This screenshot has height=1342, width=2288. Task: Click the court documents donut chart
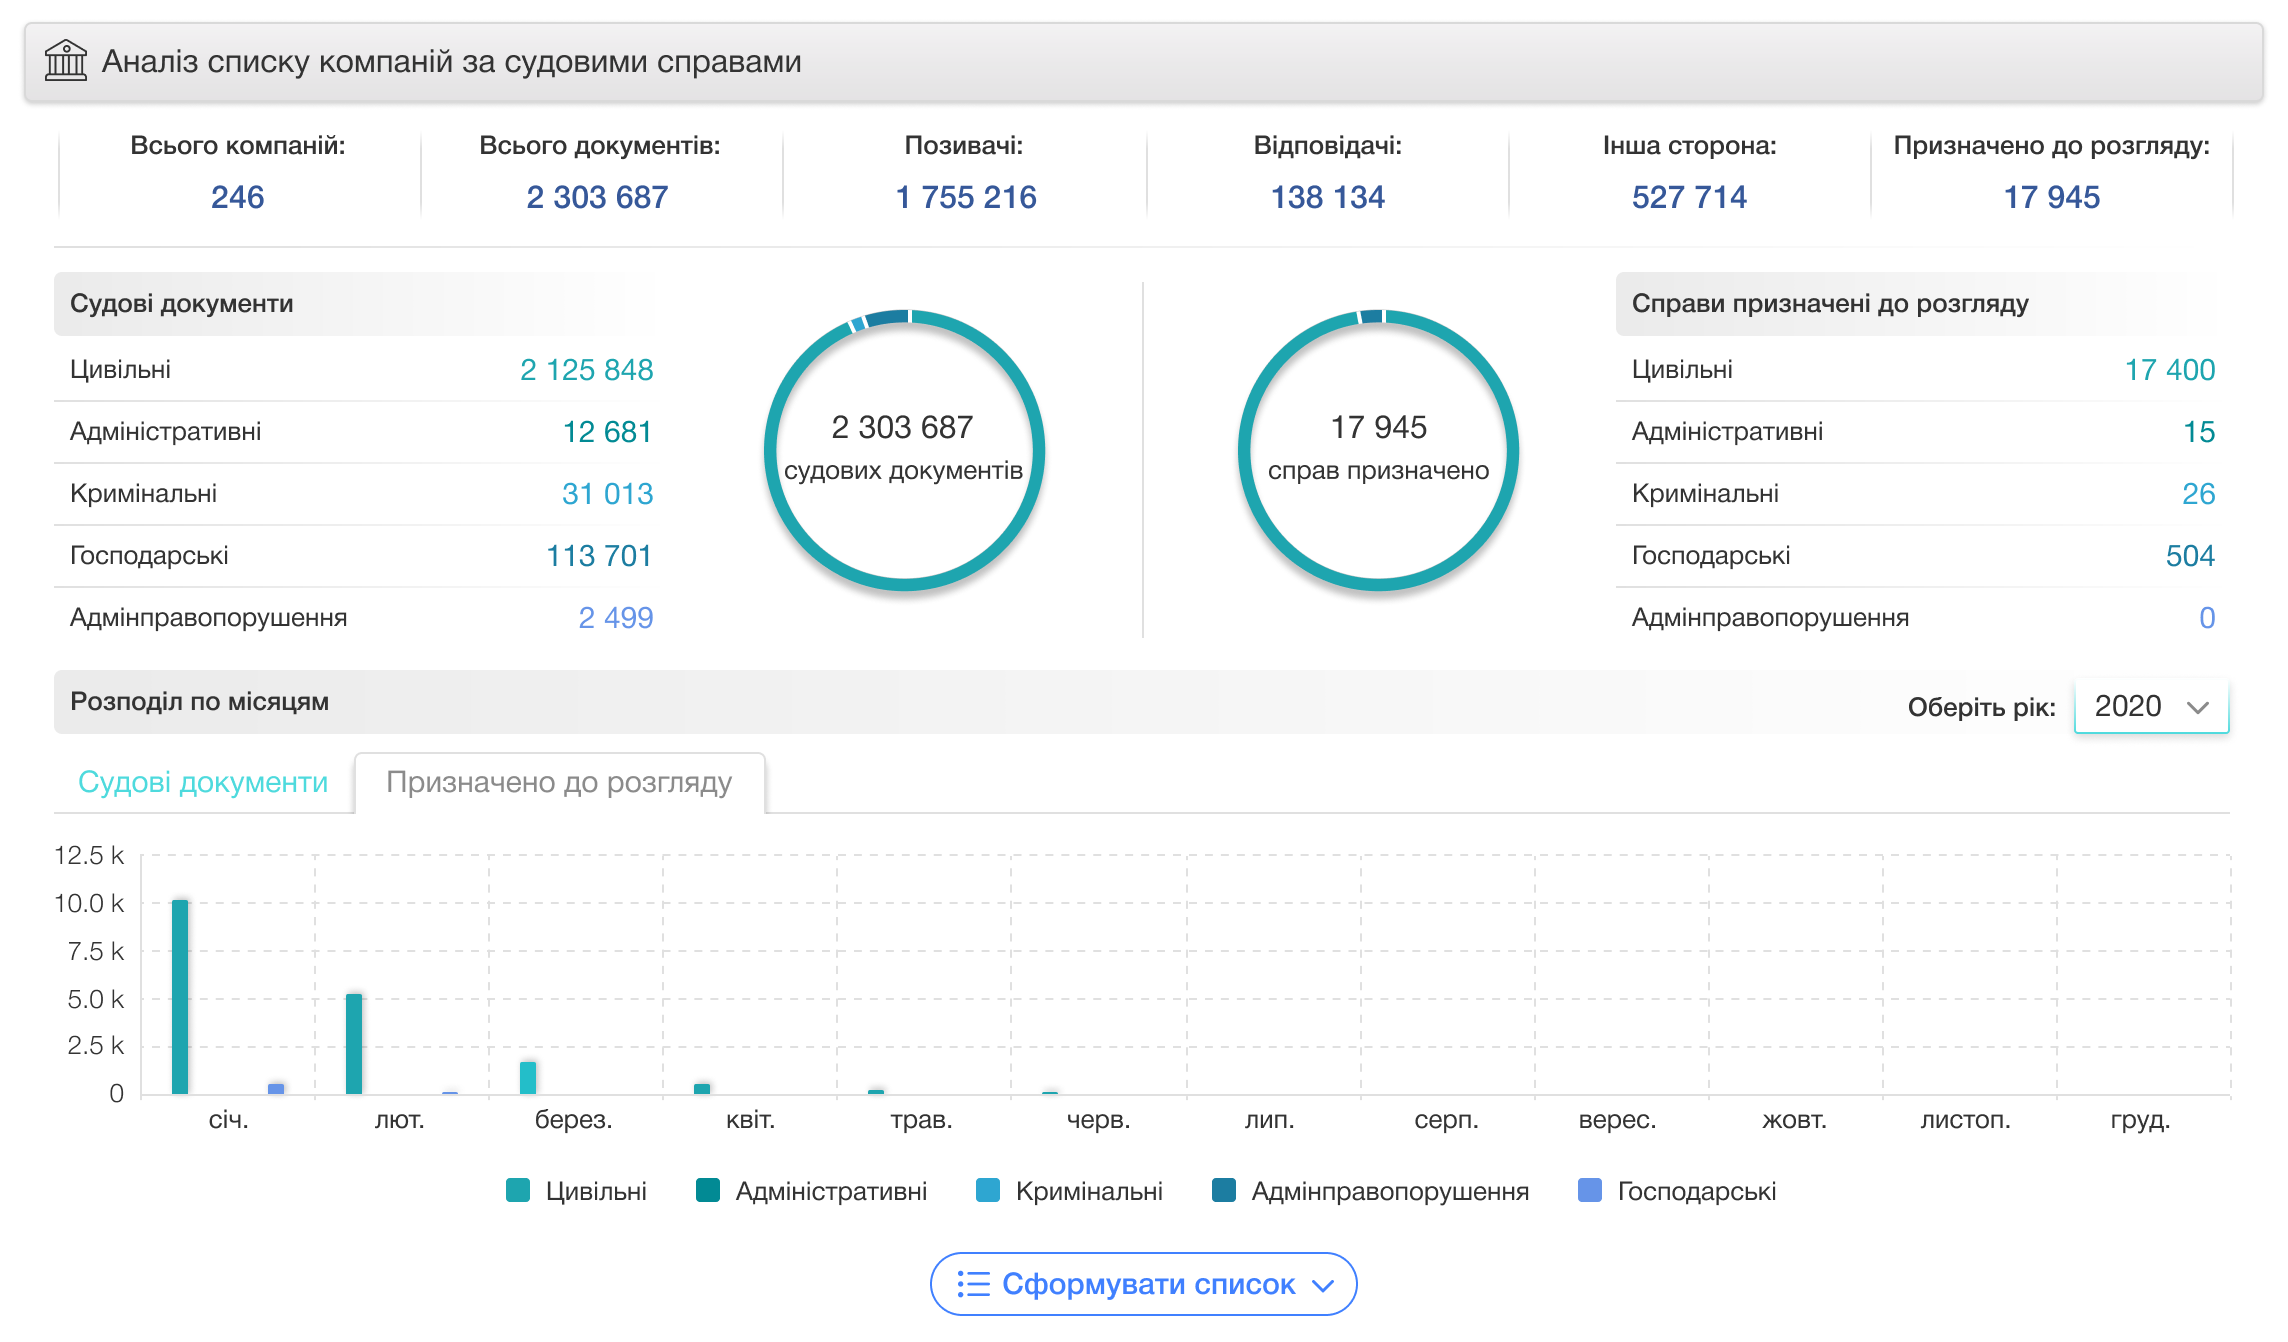click(904, 450)
